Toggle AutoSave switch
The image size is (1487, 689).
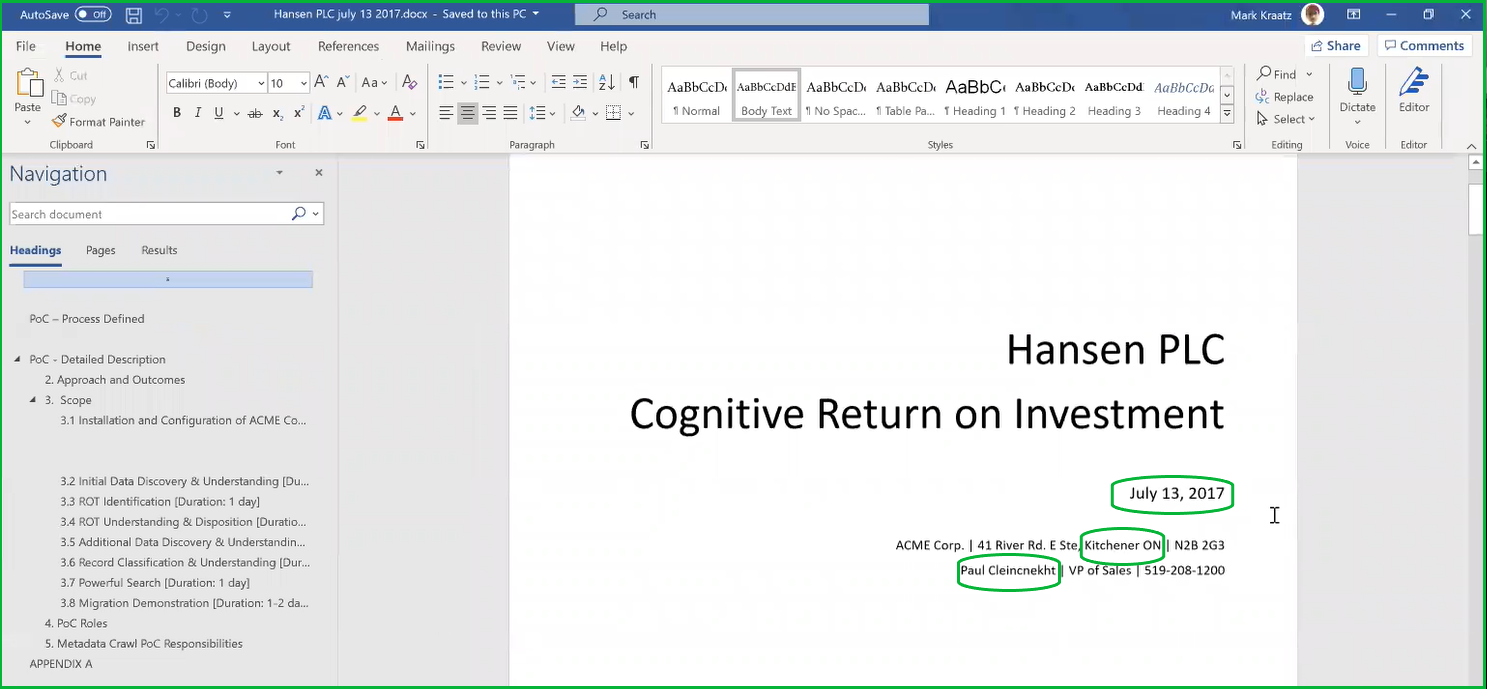click(x=93, y=15)
